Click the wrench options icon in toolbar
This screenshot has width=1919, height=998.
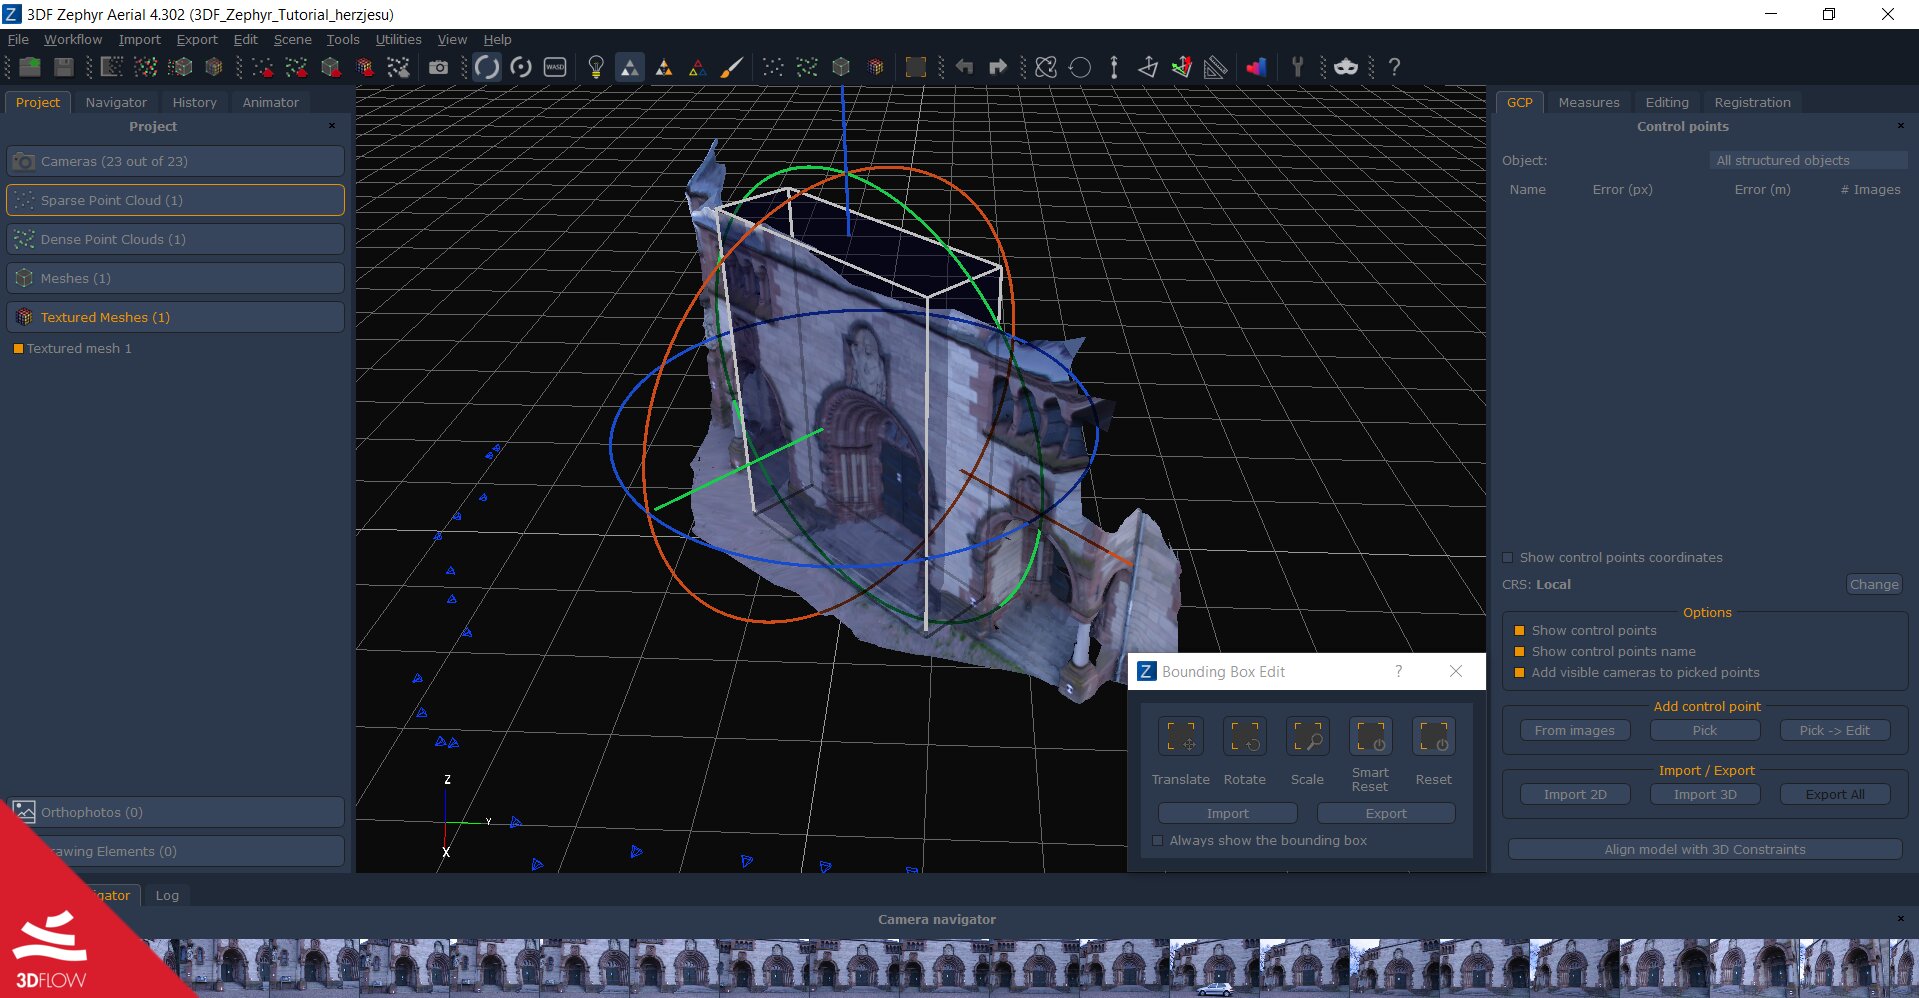[x=1297, y=67]
